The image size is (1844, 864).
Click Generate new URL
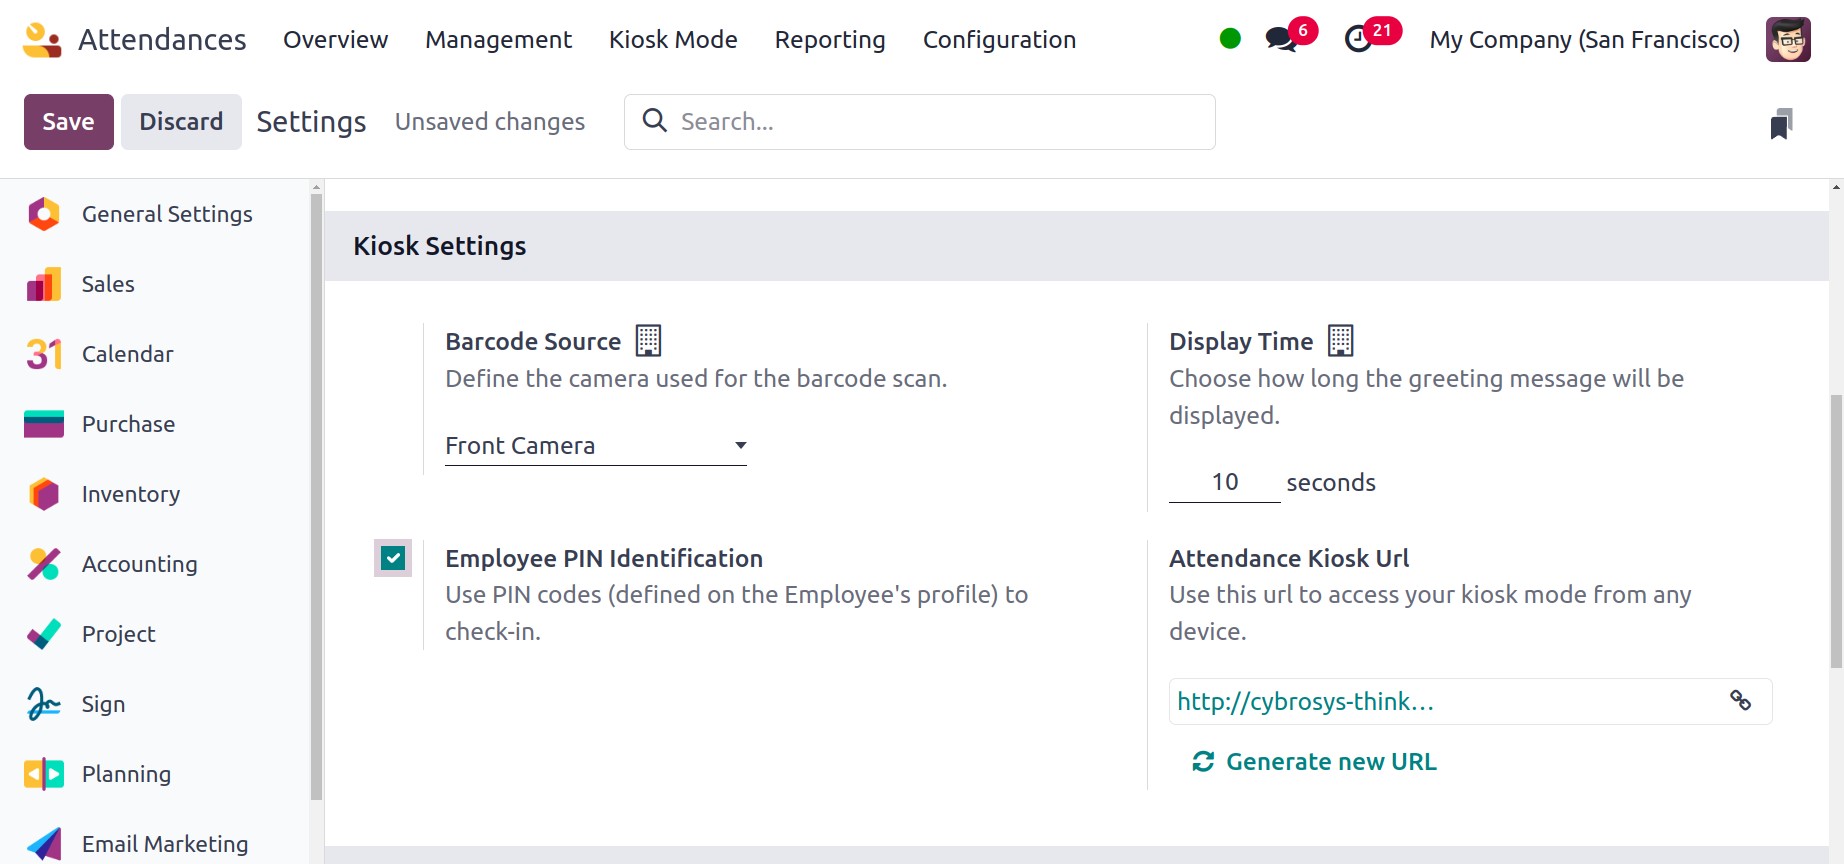pyautogui.click(x=1314, y=762)
